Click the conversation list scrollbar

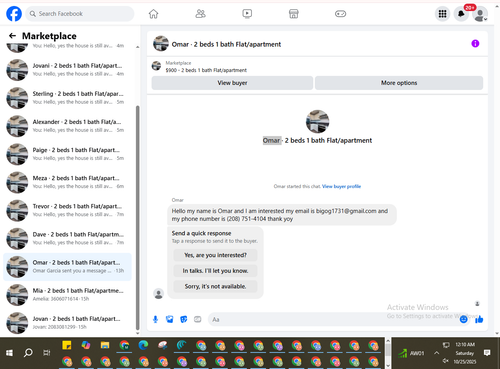coord(138,217)
